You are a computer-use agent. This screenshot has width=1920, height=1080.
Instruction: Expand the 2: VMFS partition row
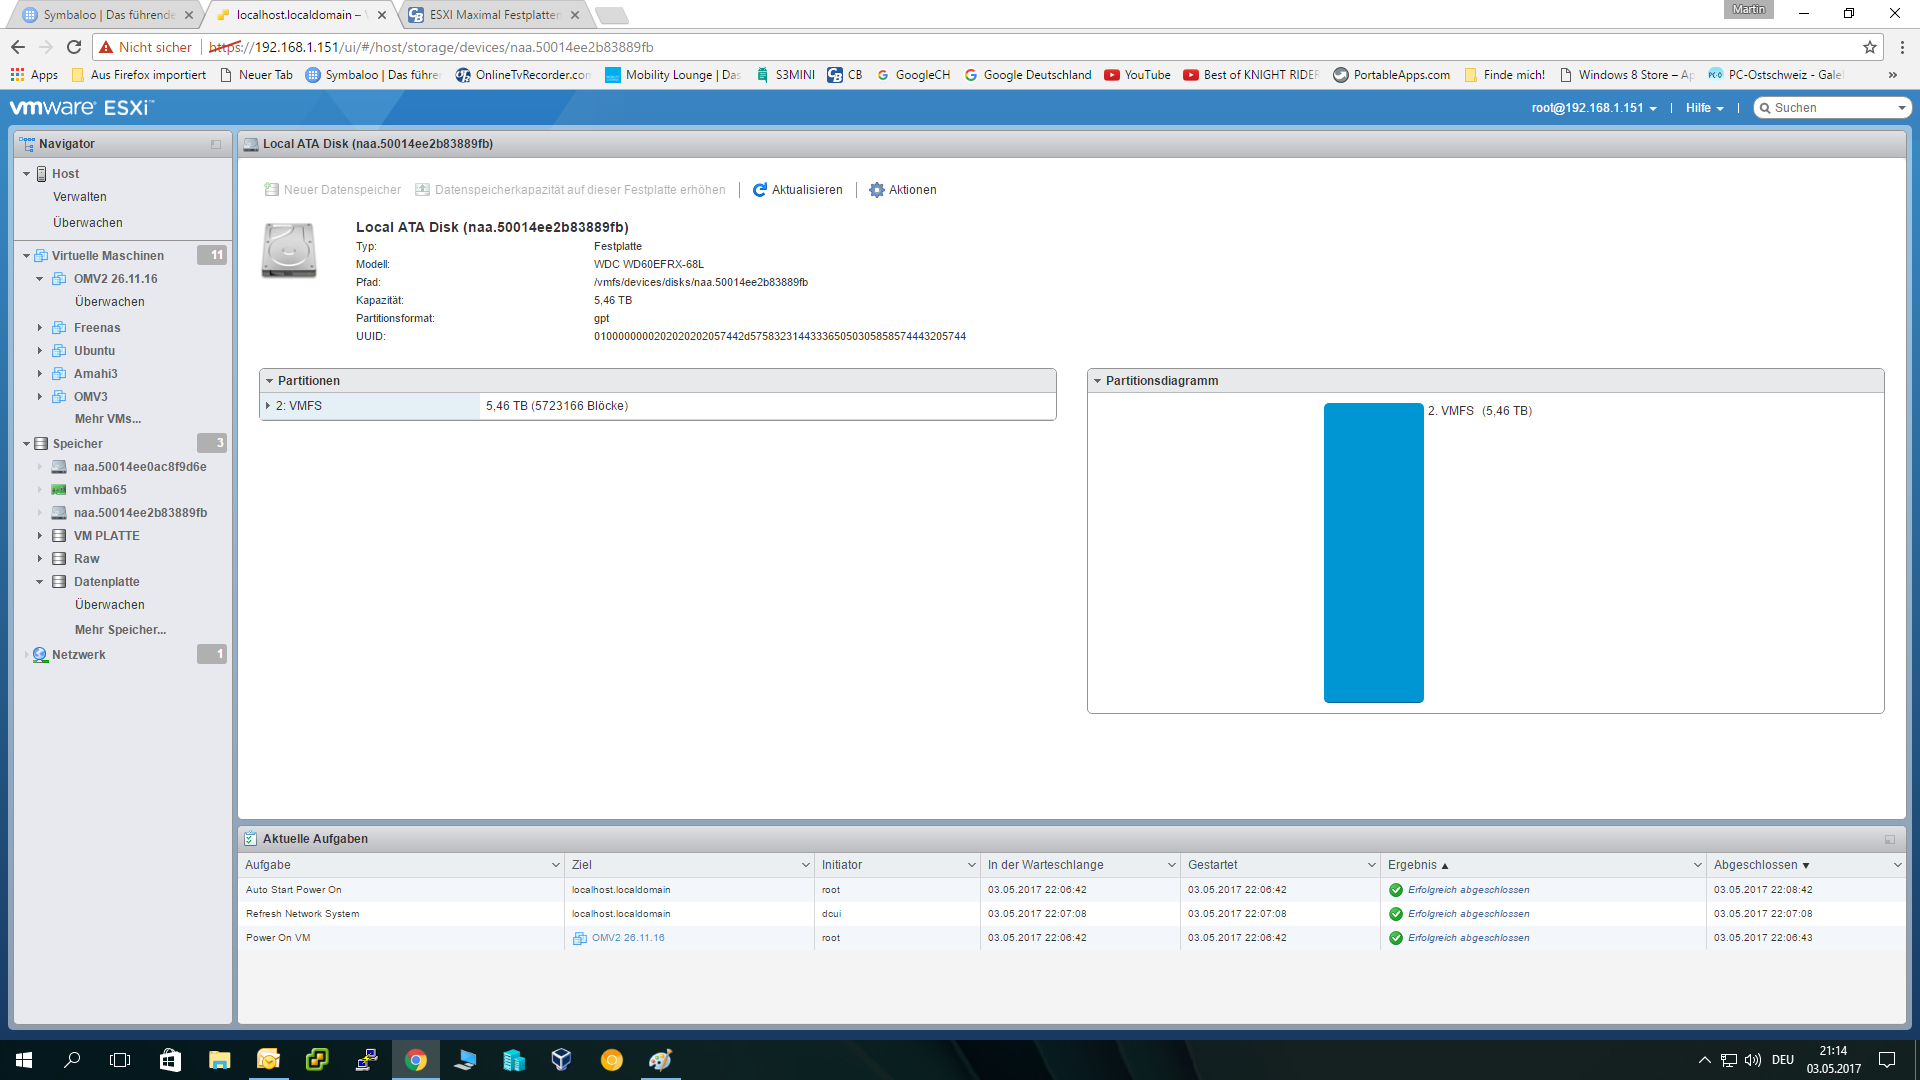click(x=268, y=406)
